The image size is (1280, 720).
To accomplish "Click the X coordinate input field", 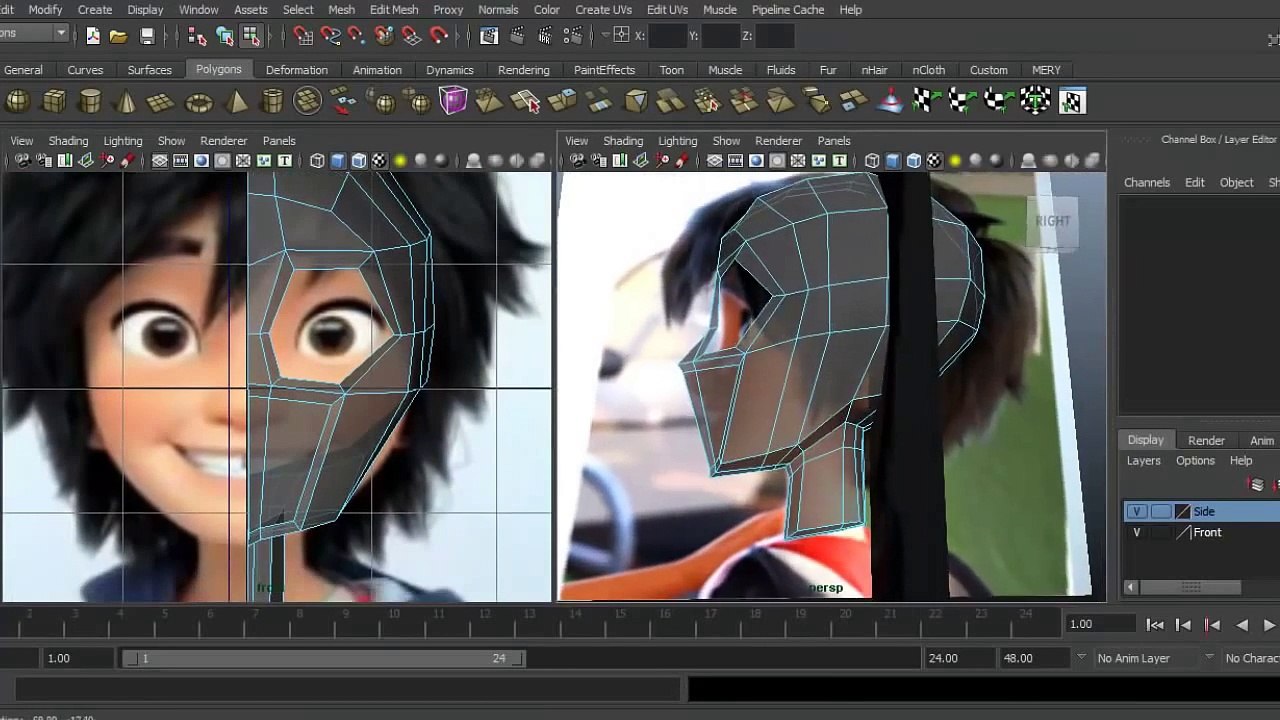I will 668,37.
